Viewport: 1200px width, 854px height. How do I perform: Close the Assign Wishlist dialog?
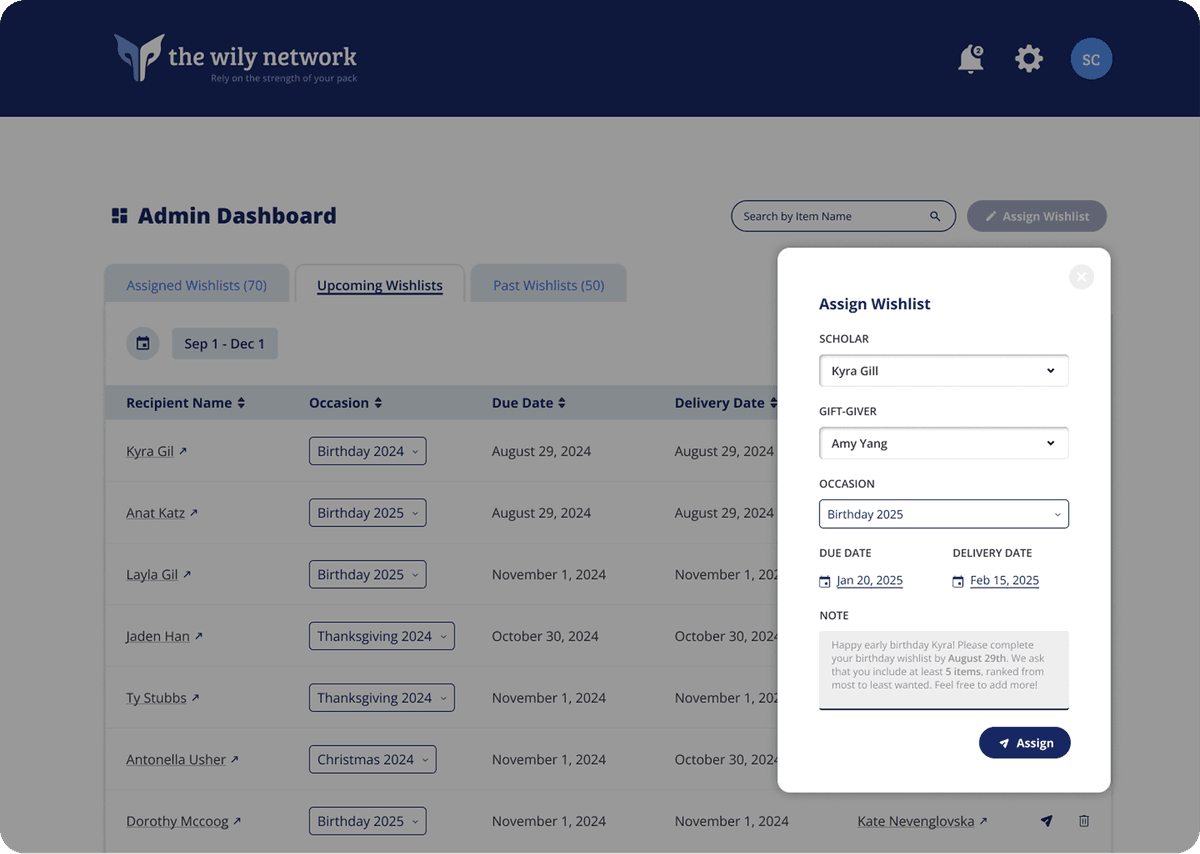click(1081, 277)
